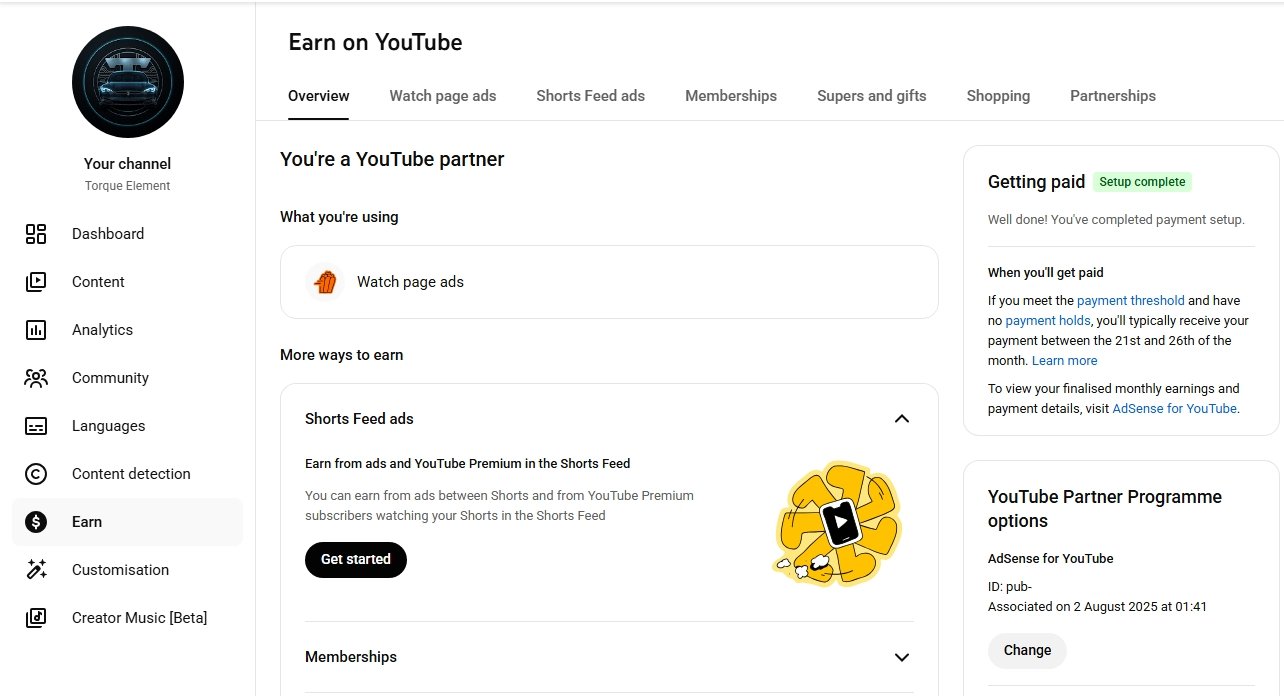Go to the Partnerships tab

(x=1112, y=96)
